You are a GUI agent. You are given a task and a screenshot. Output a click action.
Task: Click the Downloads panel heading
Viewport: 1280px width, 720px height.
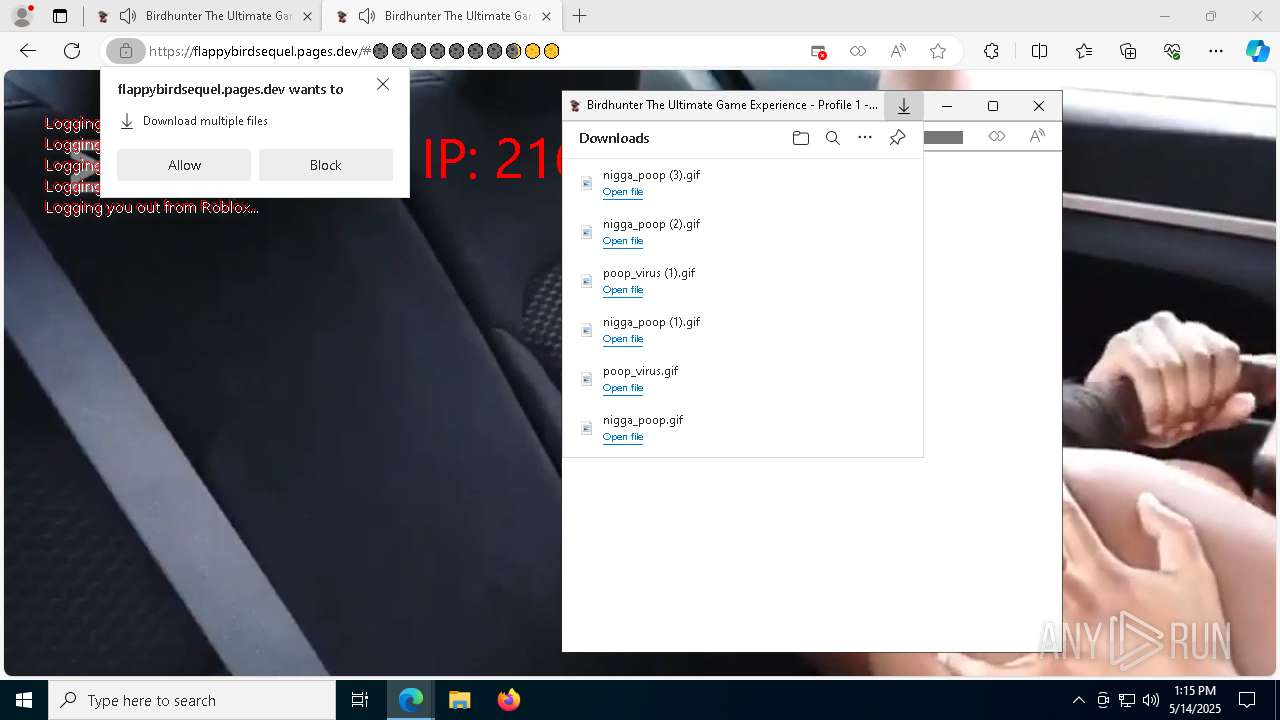coord(614,138)
